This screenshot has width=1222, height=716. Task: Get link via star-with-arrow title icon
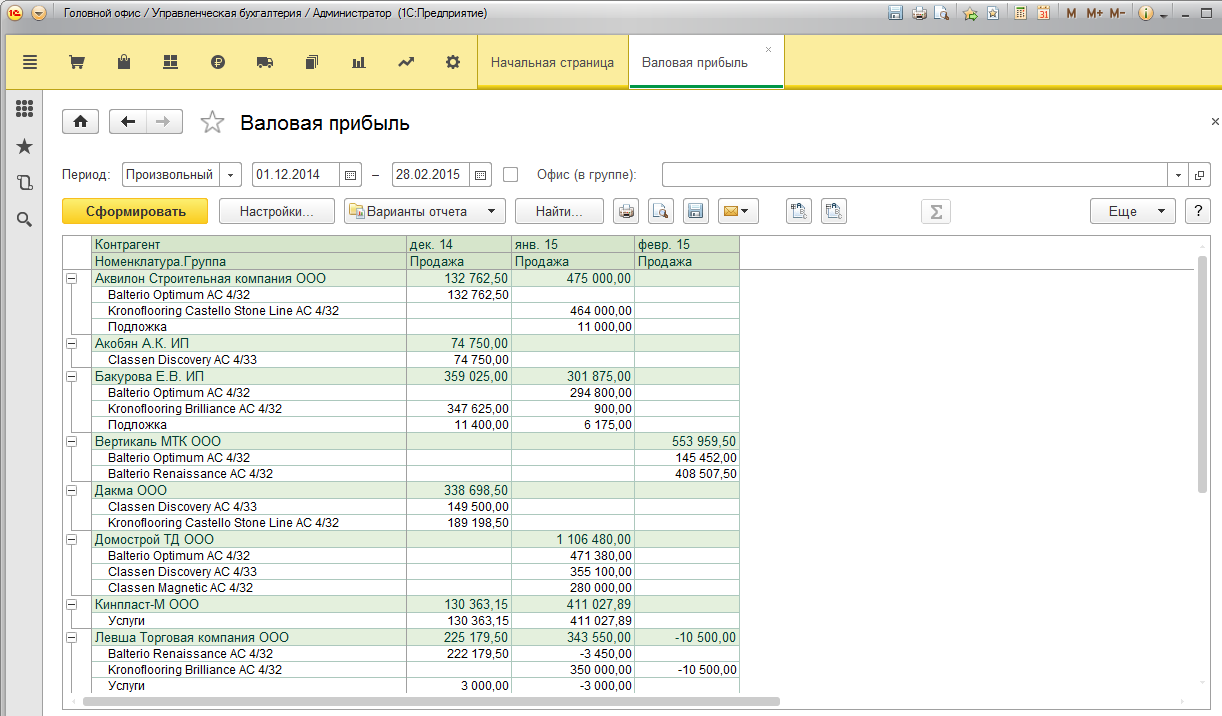click(969, 14)
